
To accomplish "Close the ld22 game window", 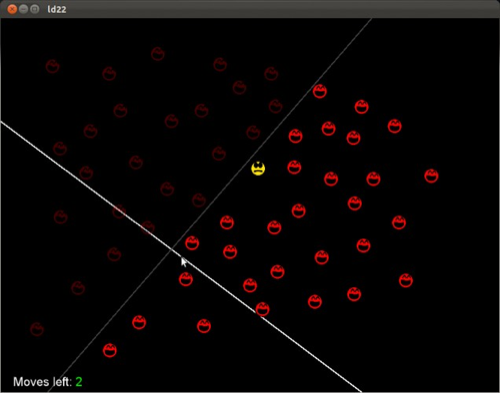I will (12, 9).
